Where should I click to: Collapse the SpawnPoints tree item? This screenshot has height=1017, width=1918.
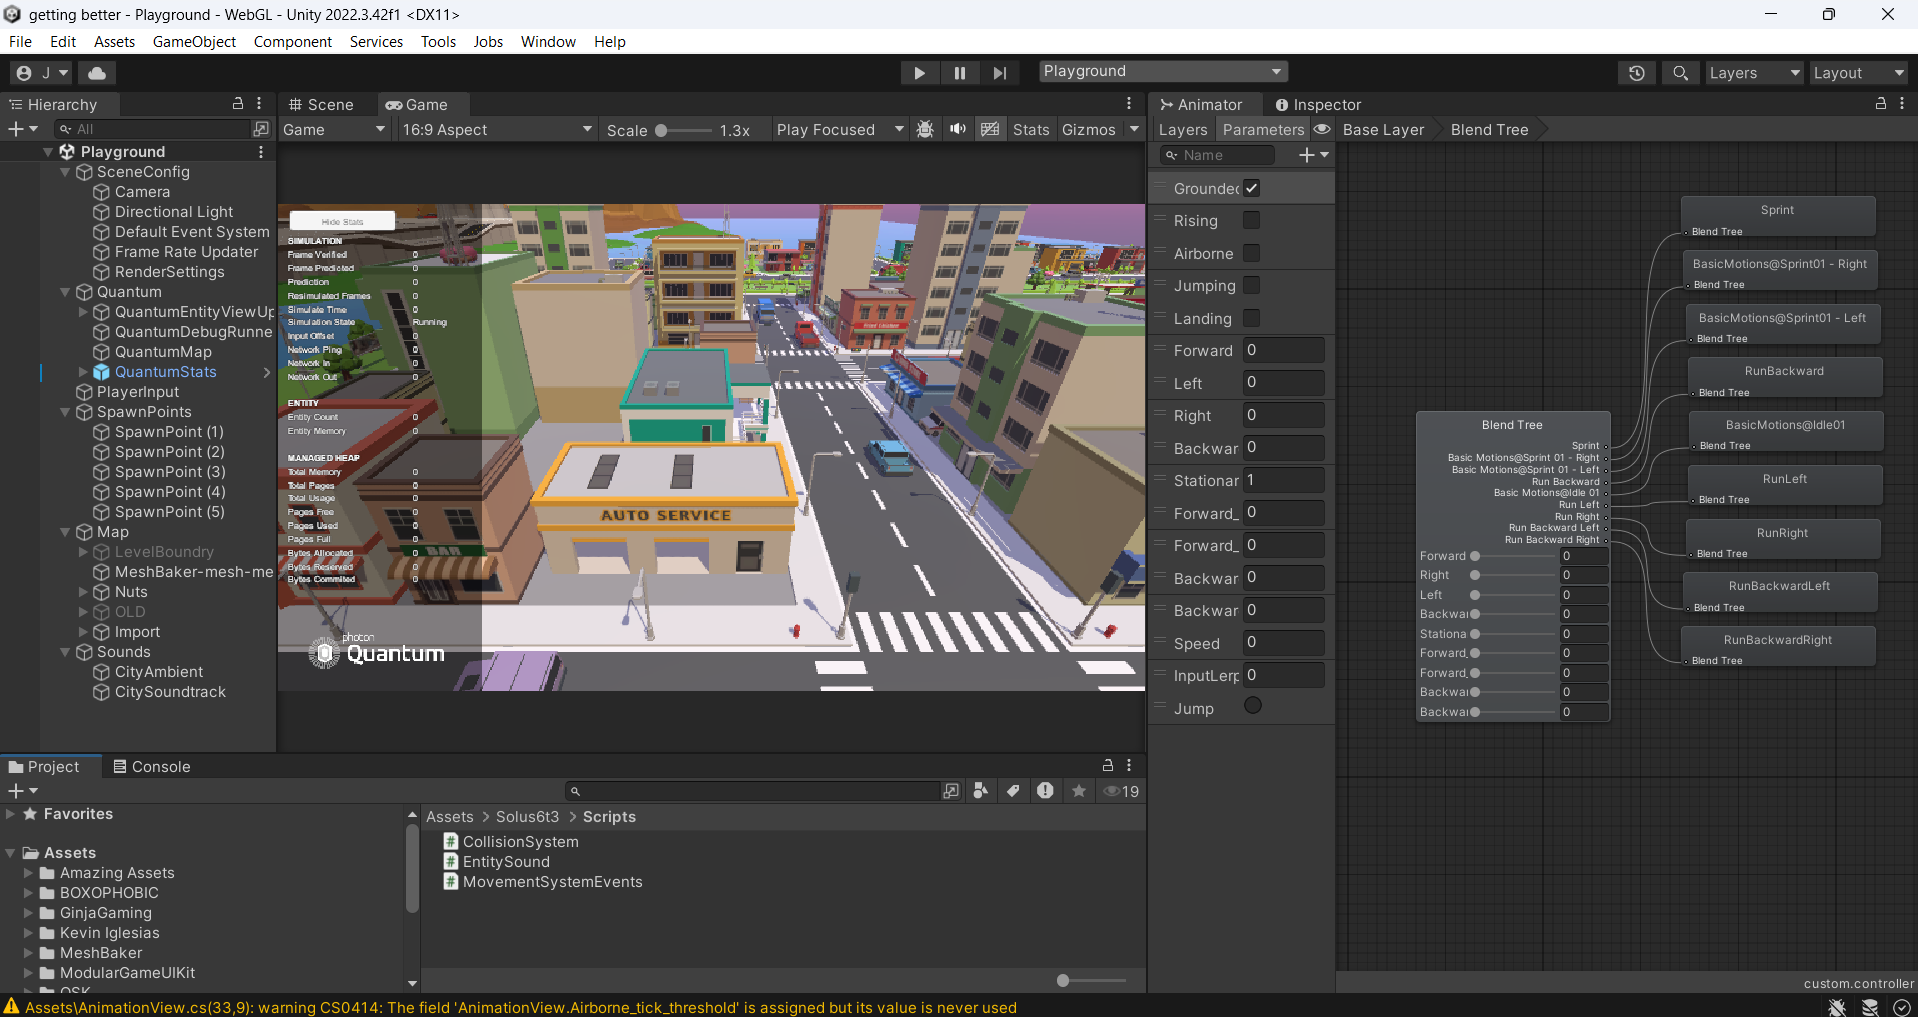tap(65, 412)
